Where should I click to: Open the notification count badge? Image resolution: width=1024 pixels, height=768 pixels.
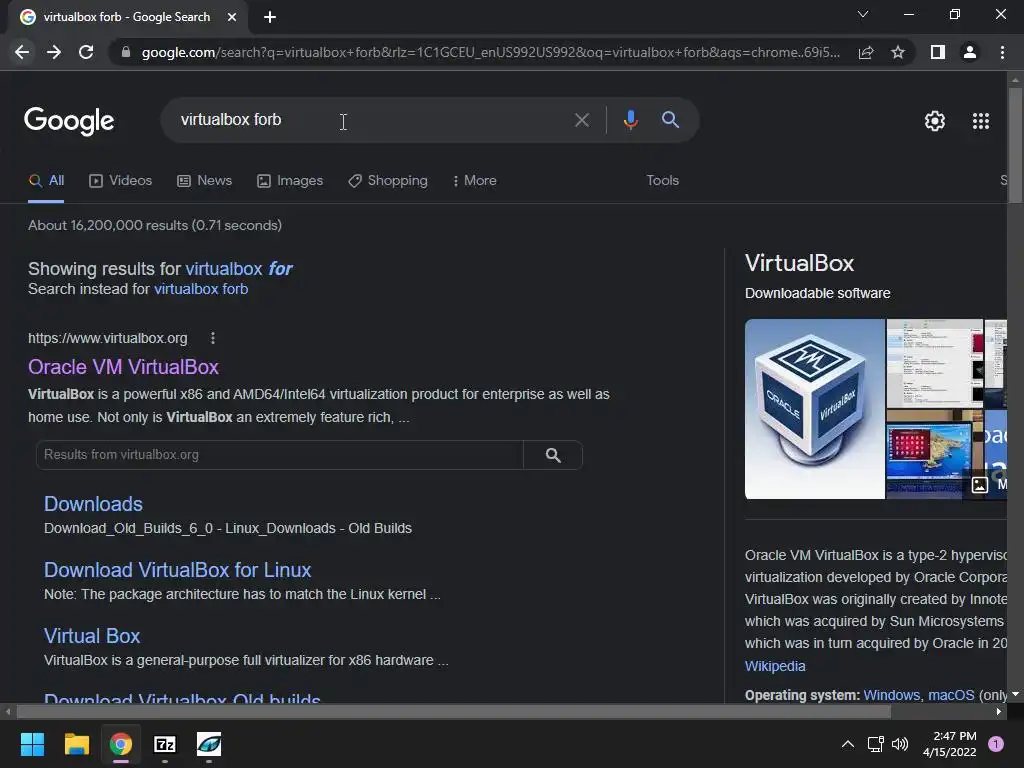pyautogui.click(x=996, y=744)
